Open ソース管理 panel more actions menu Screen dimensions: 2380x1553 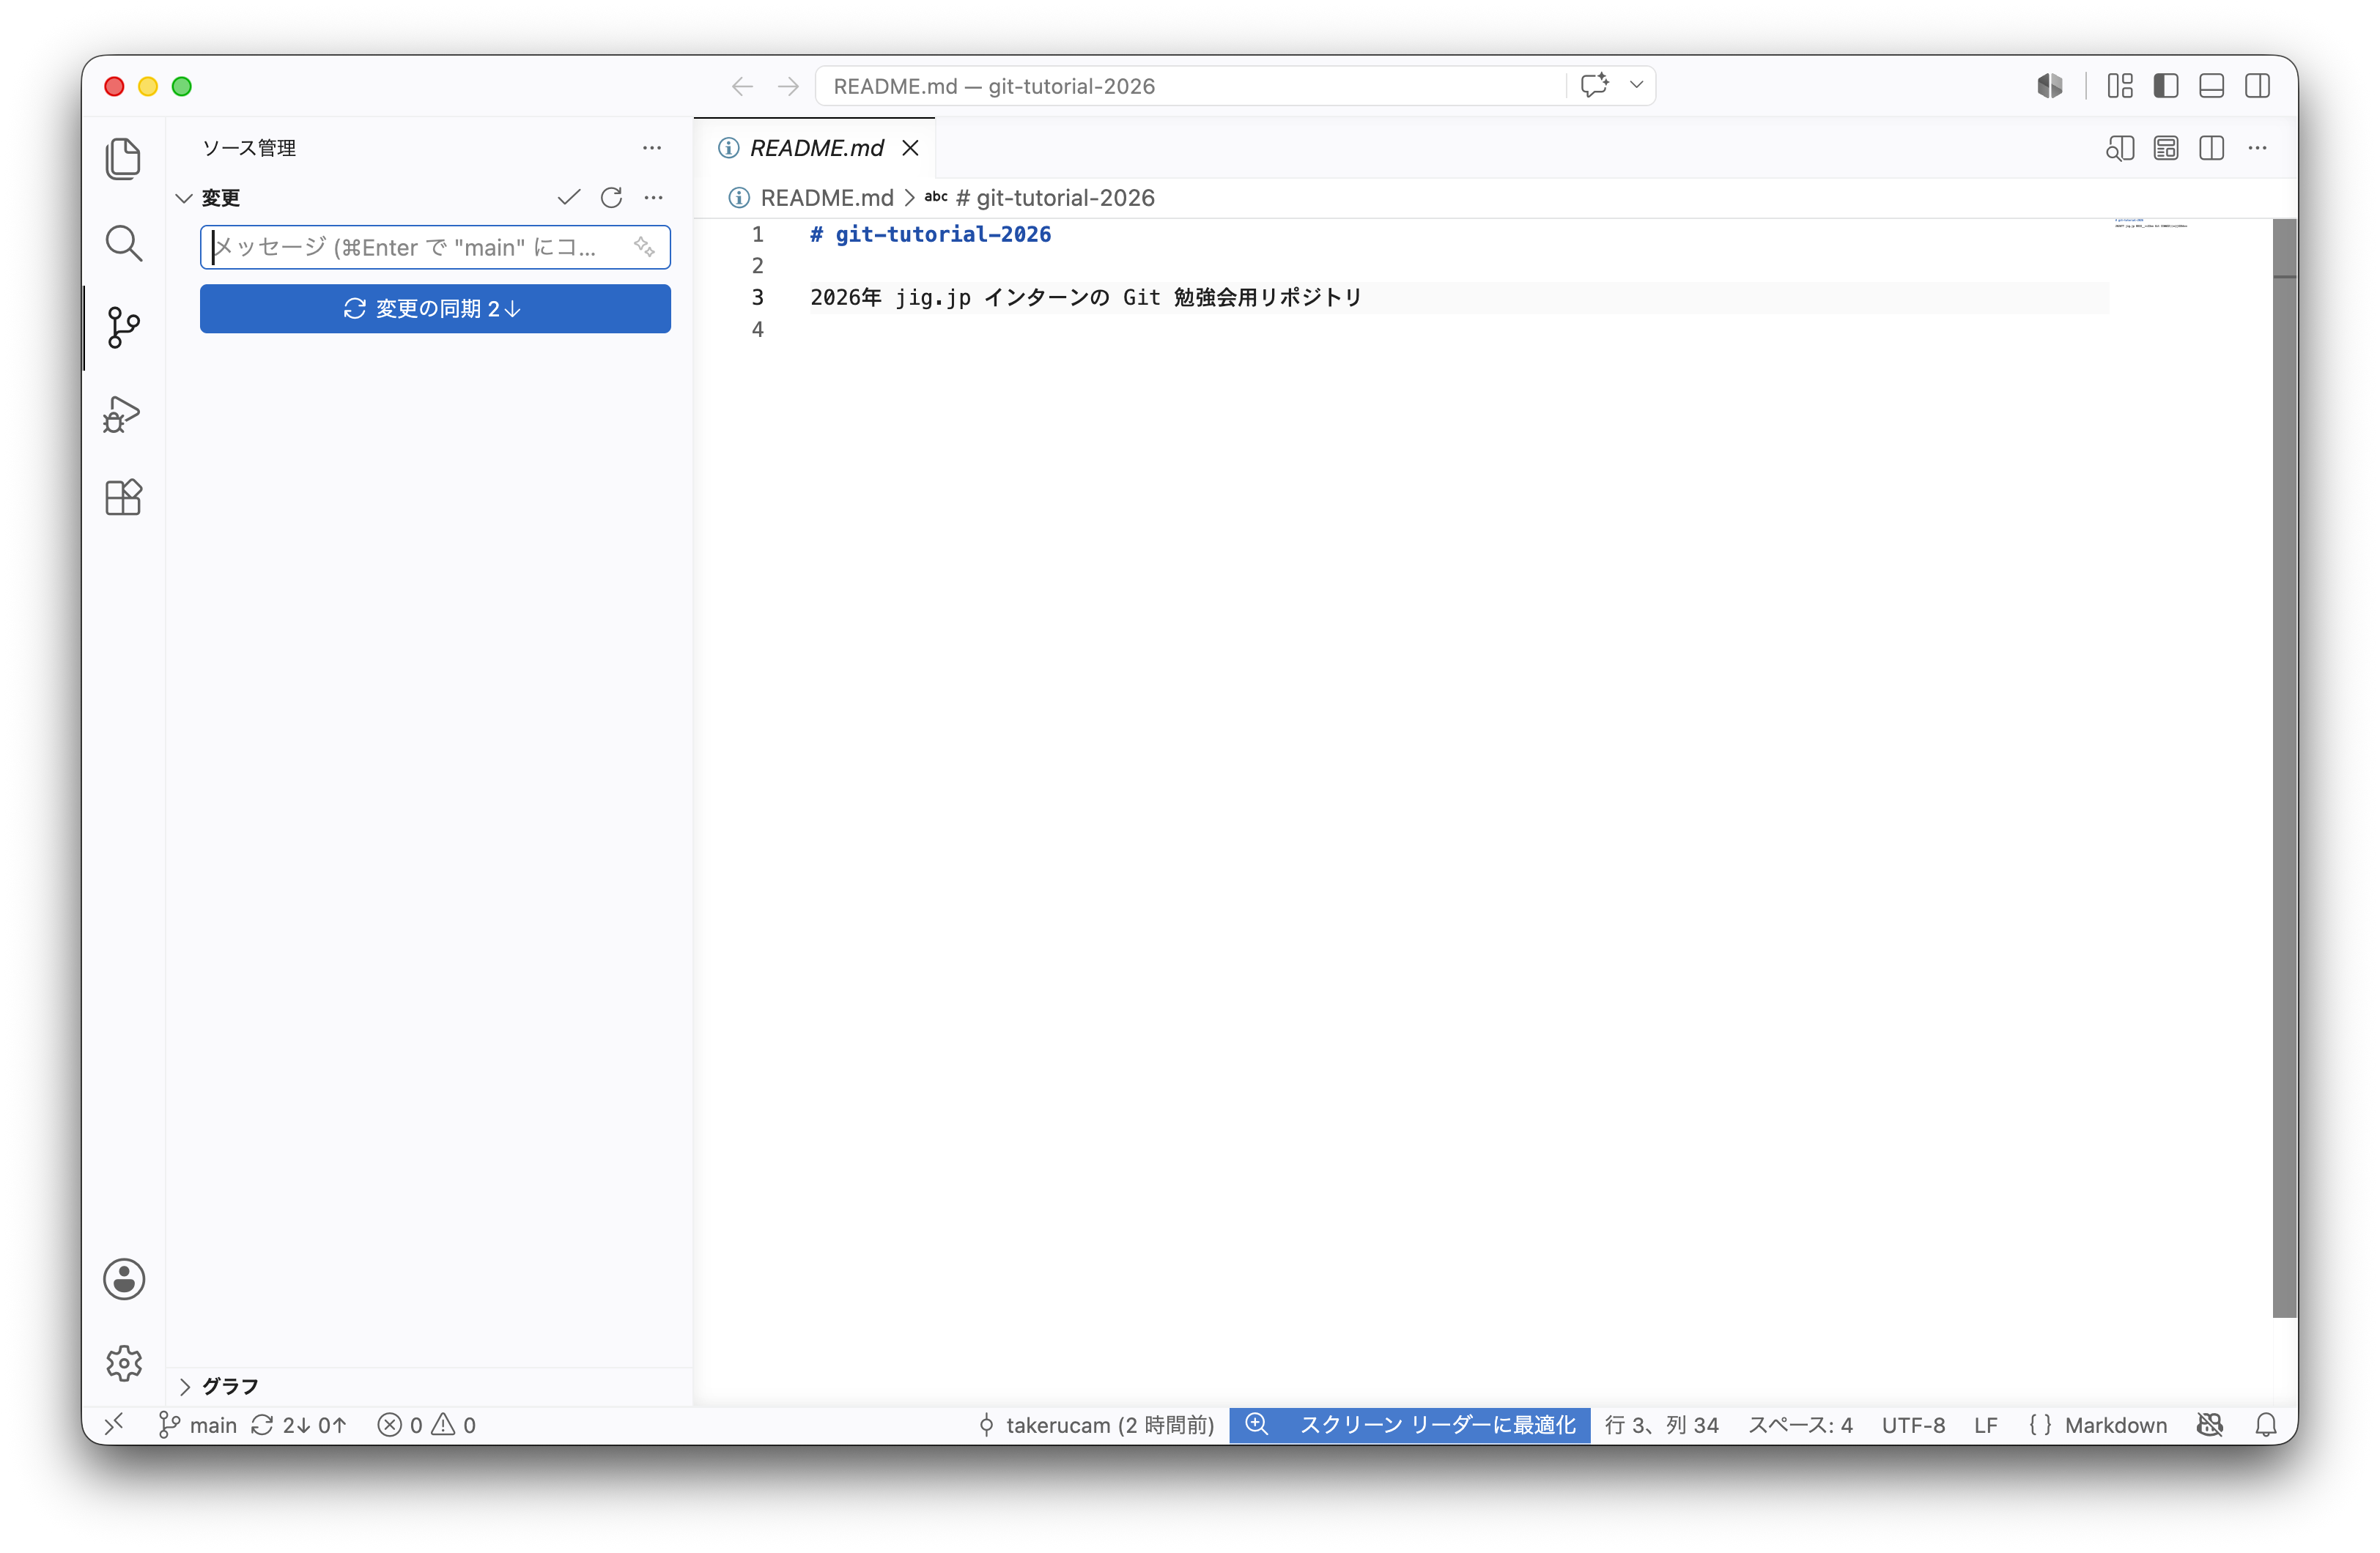652,148
